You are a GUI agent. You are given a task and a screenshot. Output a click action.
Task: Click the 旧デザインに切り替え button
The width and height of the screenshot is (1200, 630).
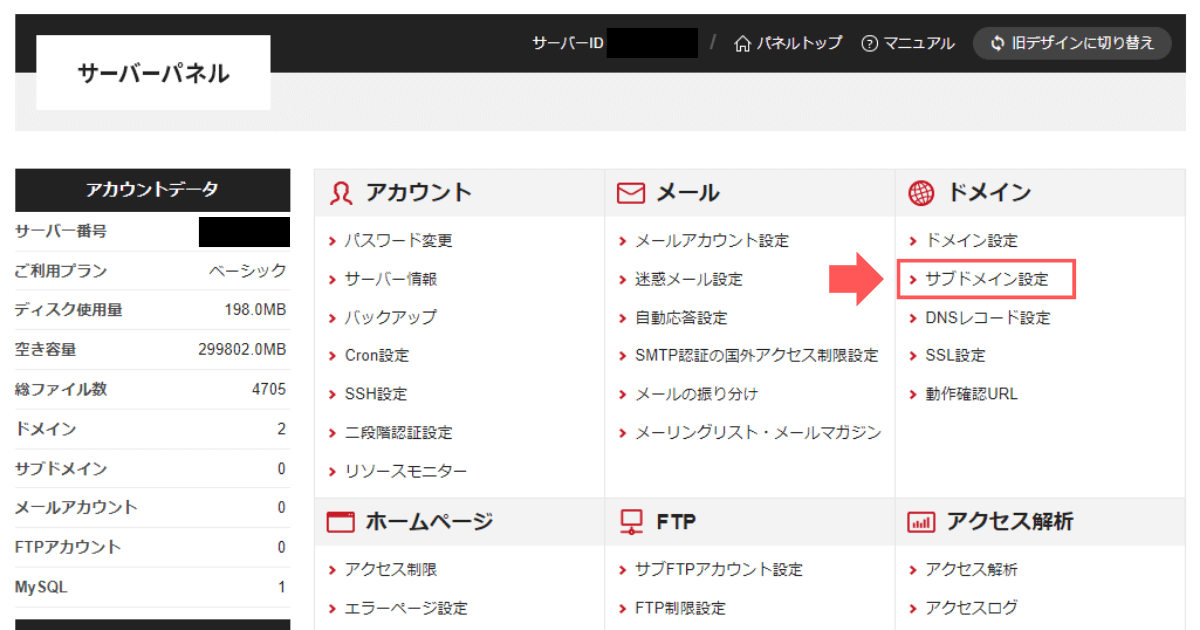tap(1072, 43)
